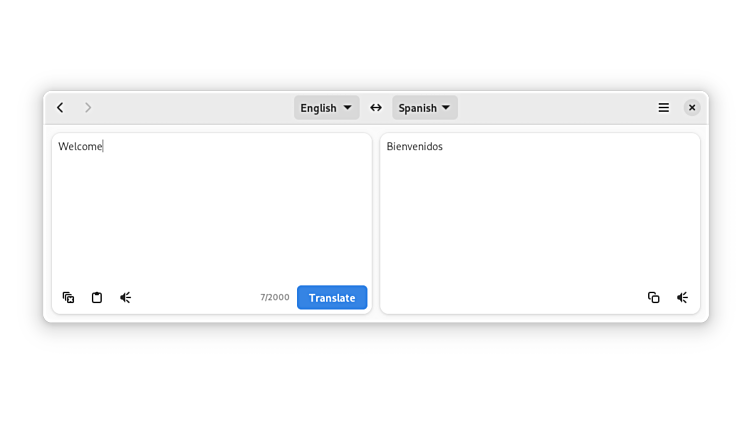Image resolution: width=752 pixels, height=423 pixels.
Task: Close the translator window
Action: [x=692, y=108]
